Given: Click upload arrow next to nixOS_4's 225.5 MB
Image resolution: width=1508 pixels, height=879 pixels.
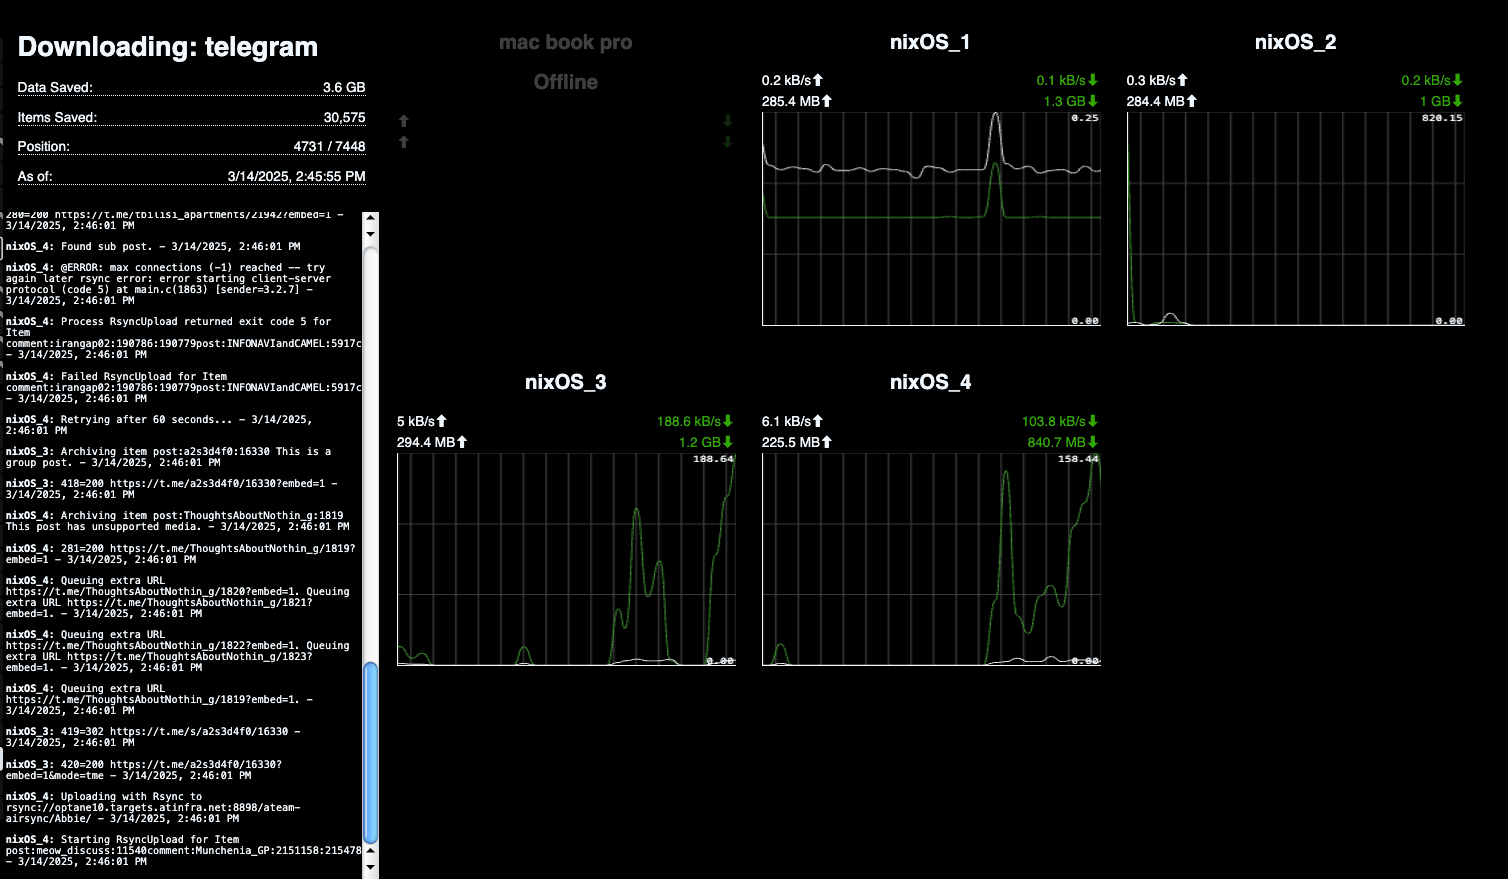Looking at the screenshot, I should tap(826, 442).
